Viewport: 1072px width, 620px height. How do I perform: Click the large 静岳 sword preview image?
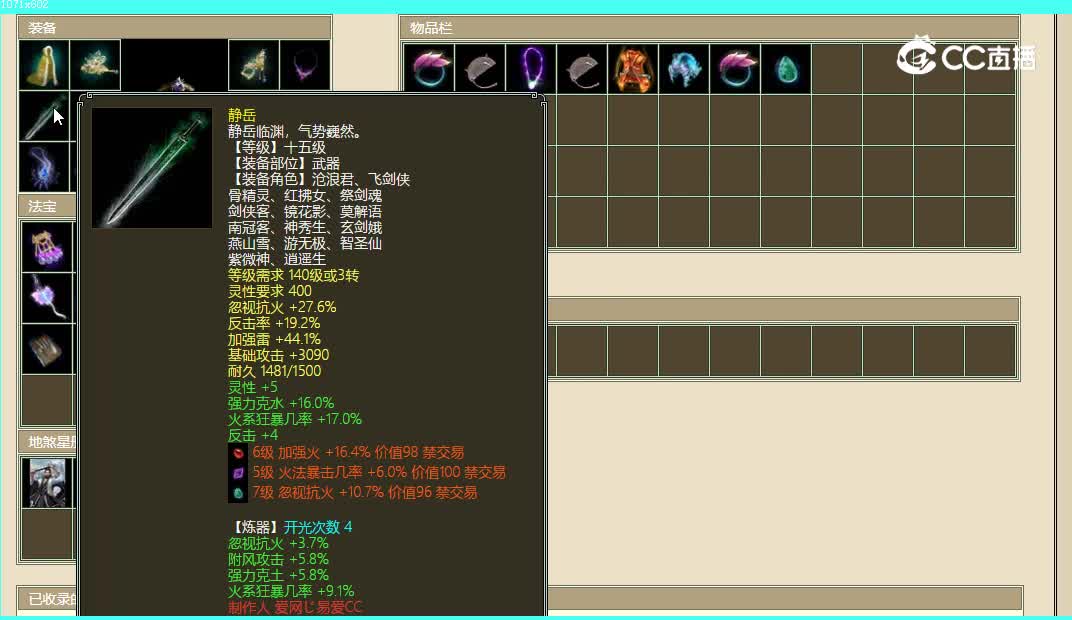[152, 168]
